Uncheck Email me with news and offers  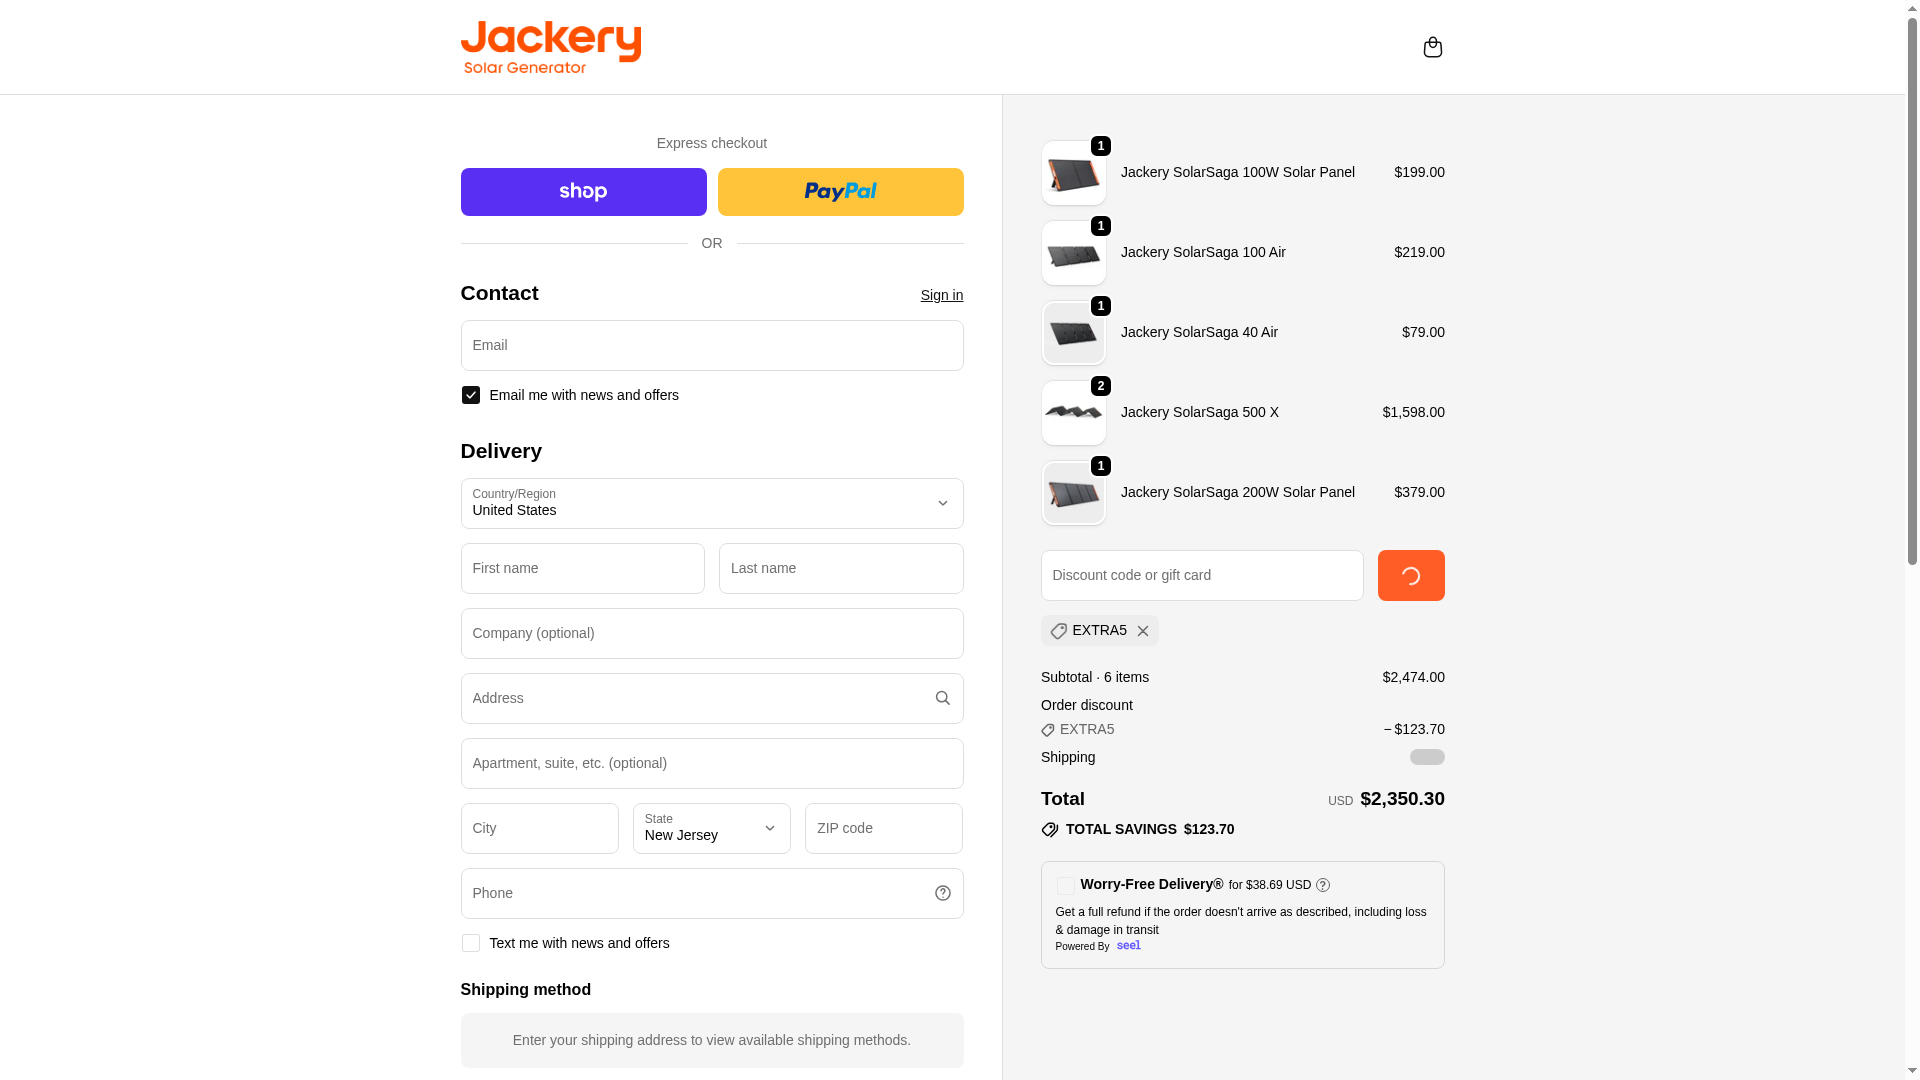(470, 395)
